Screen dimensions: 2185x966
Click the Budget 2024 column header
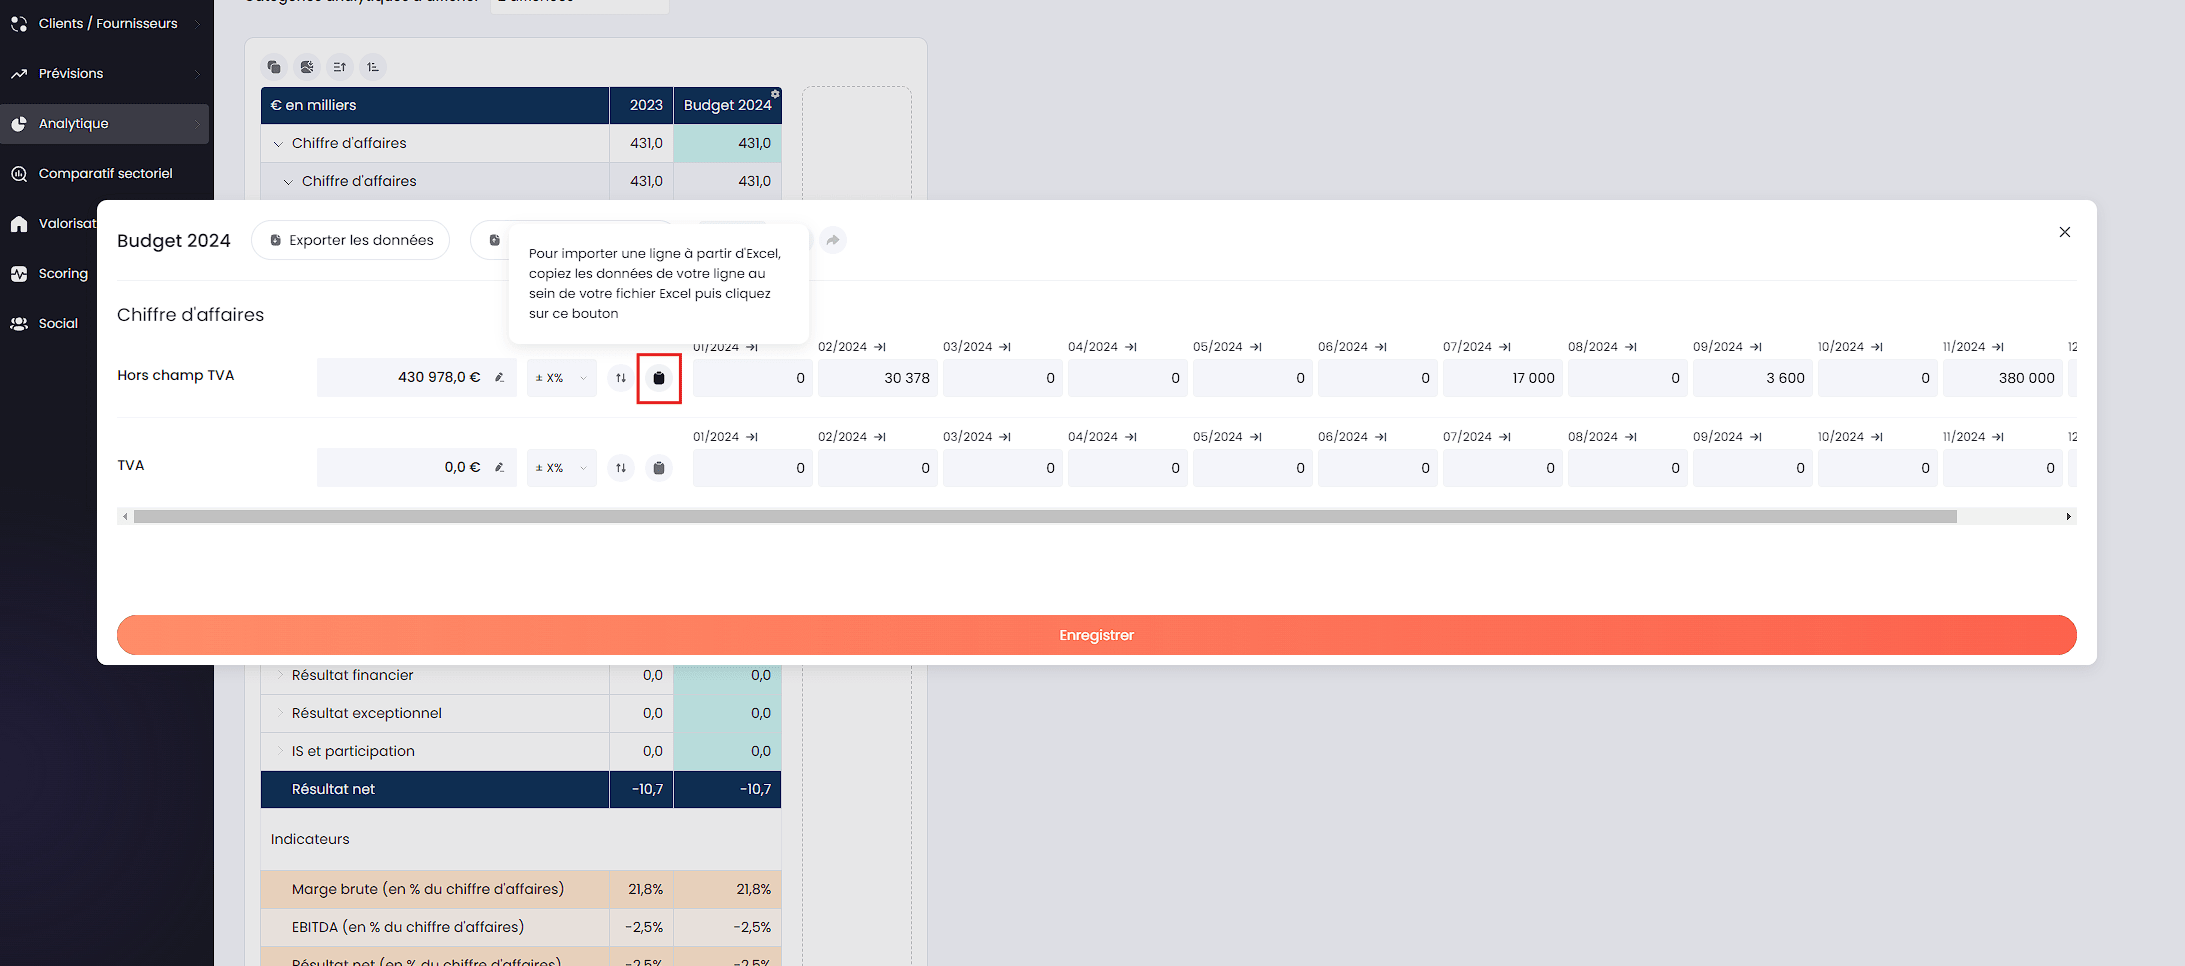727,105
